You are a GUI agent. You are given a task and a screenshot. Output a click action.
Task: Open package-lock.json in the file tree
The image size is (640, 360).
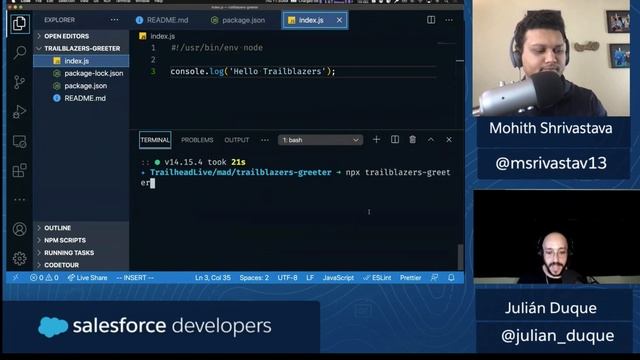81,73
